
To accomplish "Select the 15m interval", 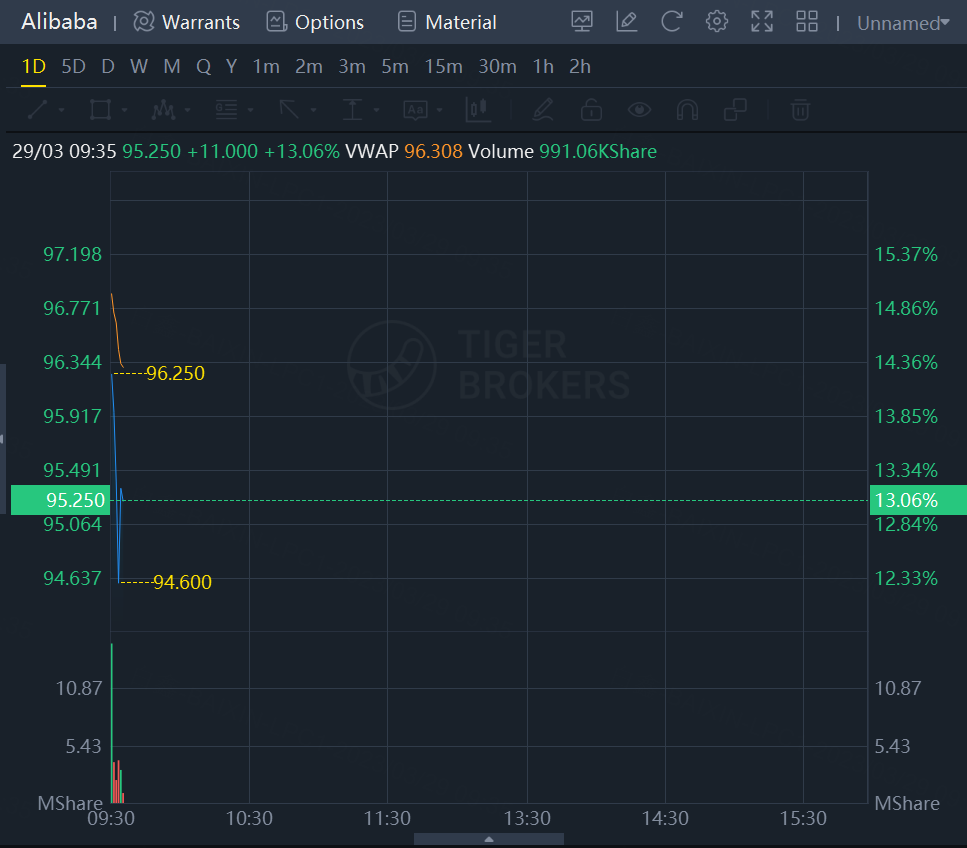I will click(443, 66).
